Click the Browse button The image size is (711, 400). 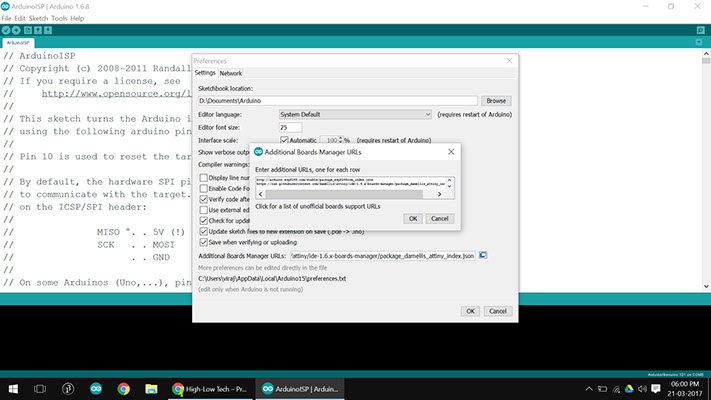coord(496,101)
